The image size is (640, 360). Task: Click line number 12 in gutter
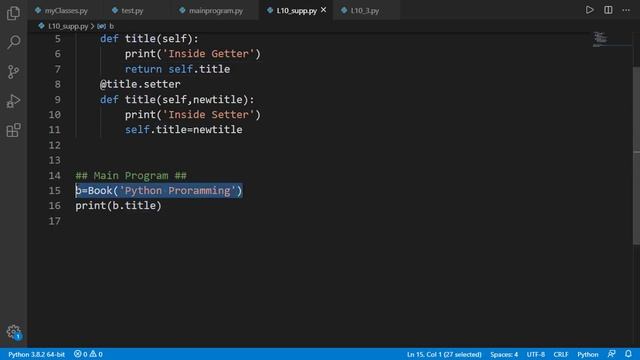[55, 145]
